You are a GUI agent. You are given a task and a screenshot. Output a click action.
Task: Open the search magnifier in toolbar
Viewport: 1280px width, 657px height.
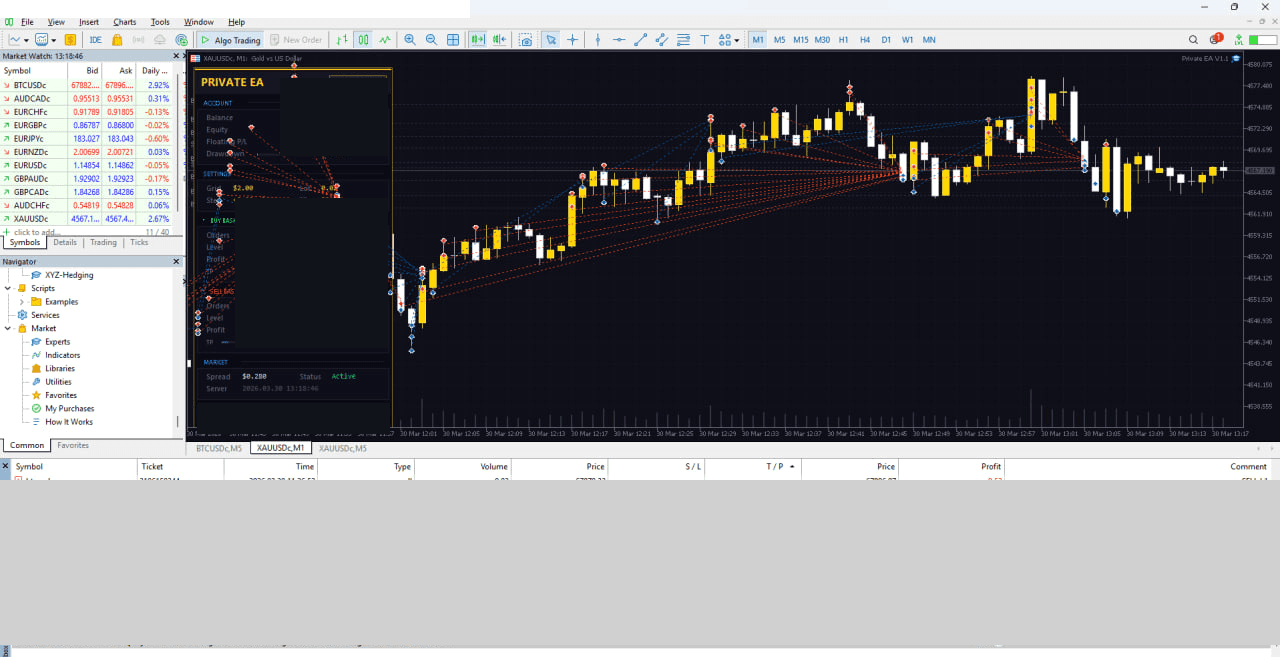click(1193, 40)
